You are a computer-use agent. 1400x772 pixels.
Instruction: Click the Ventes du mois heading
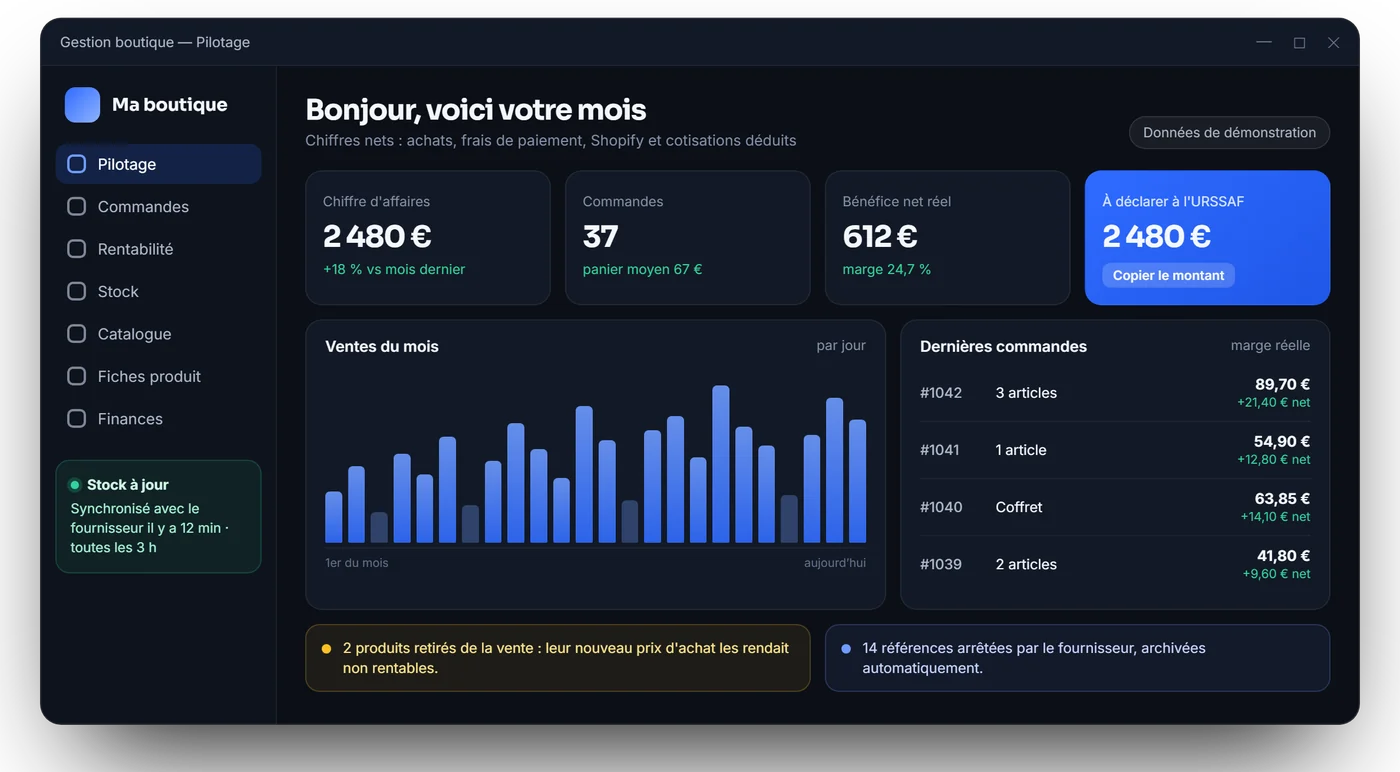pyautogui.click(x=382, y=347)
